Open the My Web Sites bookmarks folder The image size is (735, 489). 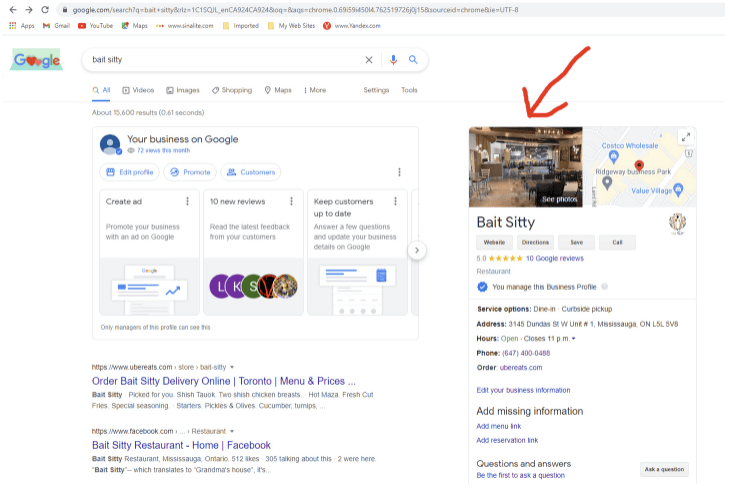click(291, 26)
